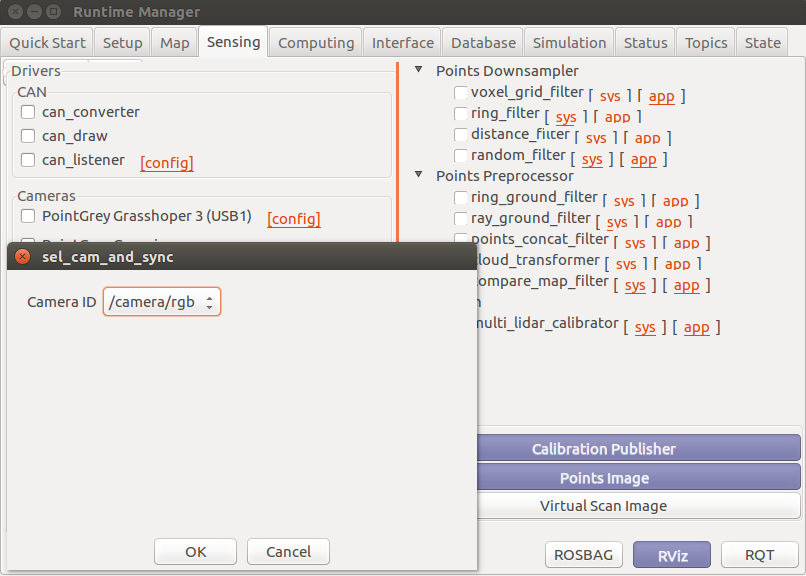Collapse the Points Preprocessor section

tap(419, 175)
